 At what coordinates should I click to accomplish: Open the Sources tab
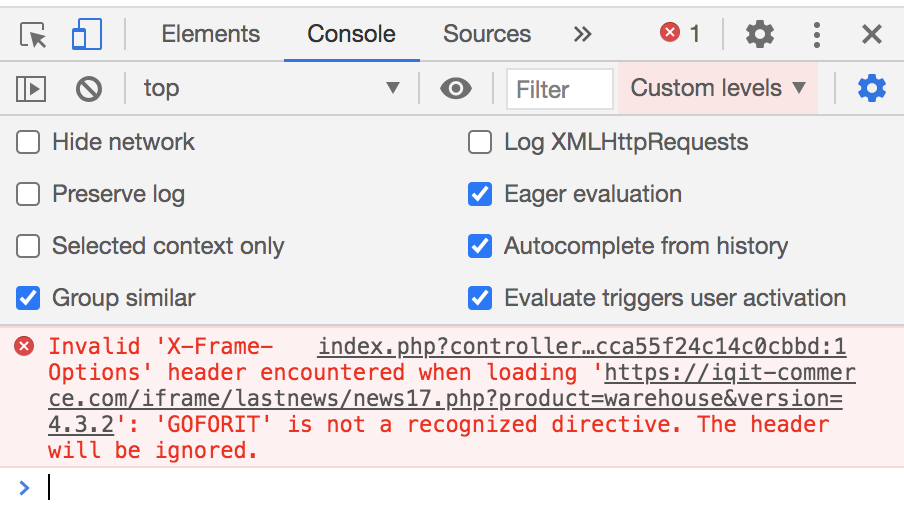pyautogui.click(x=487, y=35)
